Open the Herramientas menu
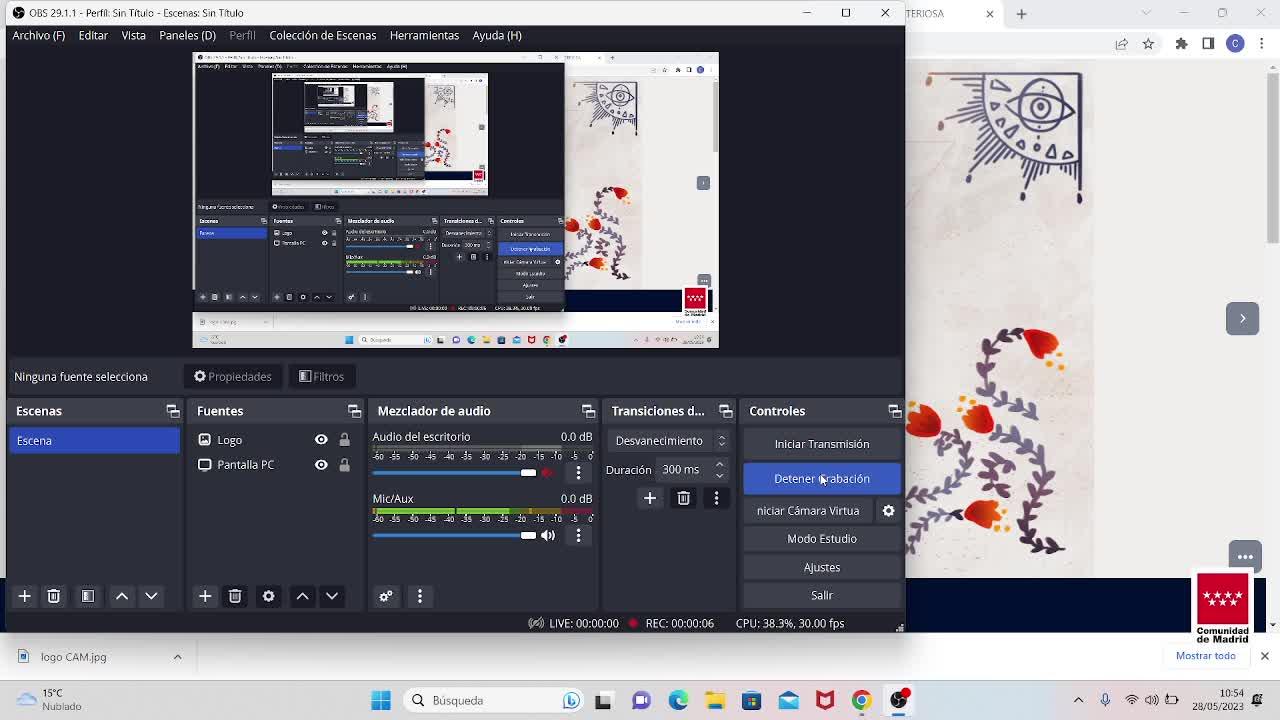Screen dimensions: 1280x720 click(x=424, y=35)
